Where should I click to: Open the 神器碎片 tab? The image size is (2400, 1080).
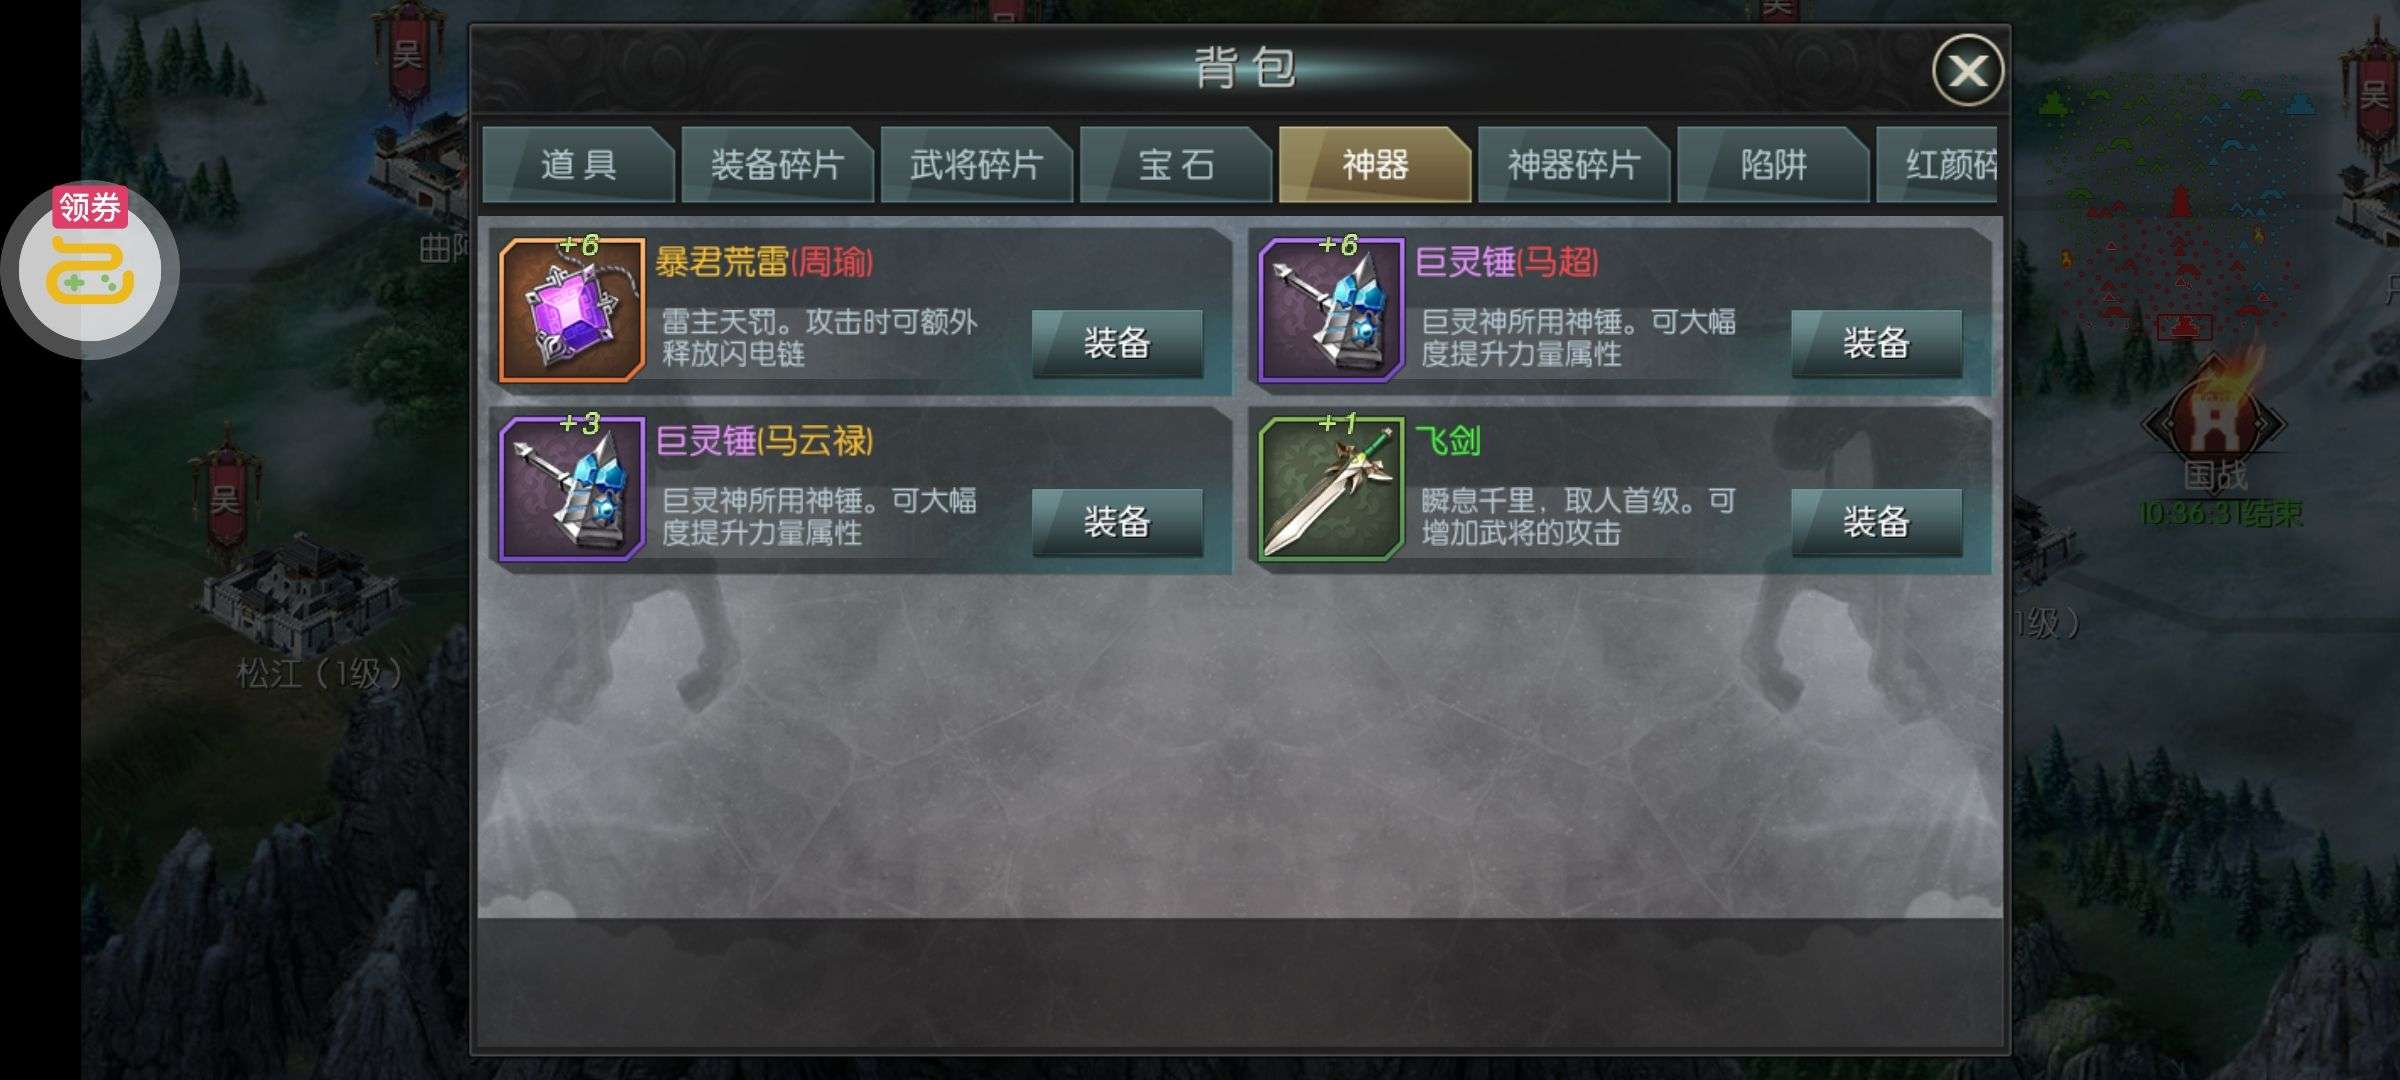(1574, 165)
